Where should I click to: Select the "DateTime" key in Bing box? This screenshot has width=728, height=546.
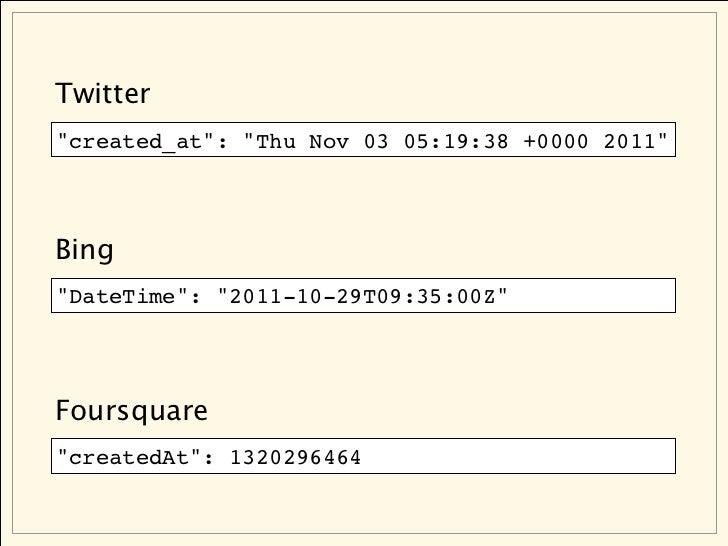pos(123,296)
